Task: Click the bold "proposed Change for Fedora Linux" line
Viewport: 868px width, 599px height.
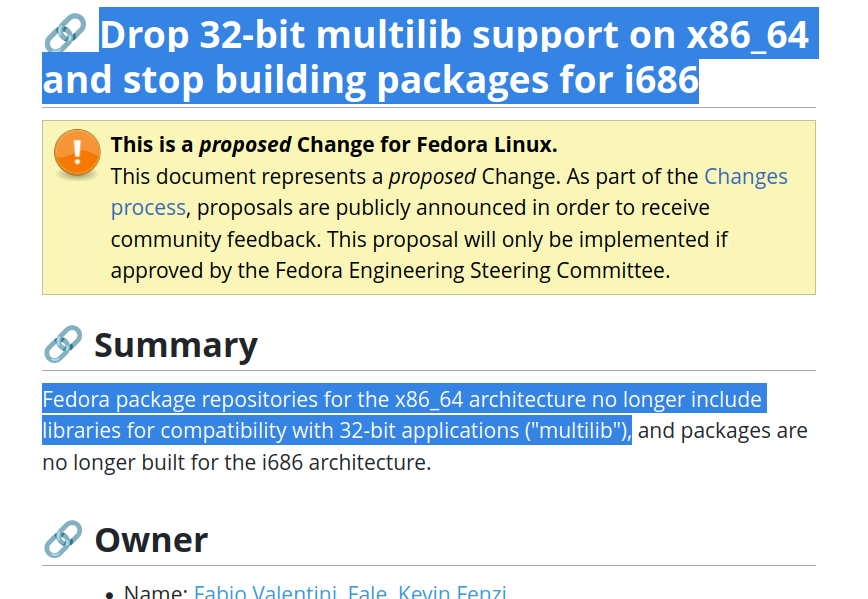Action: coord(334,144)
